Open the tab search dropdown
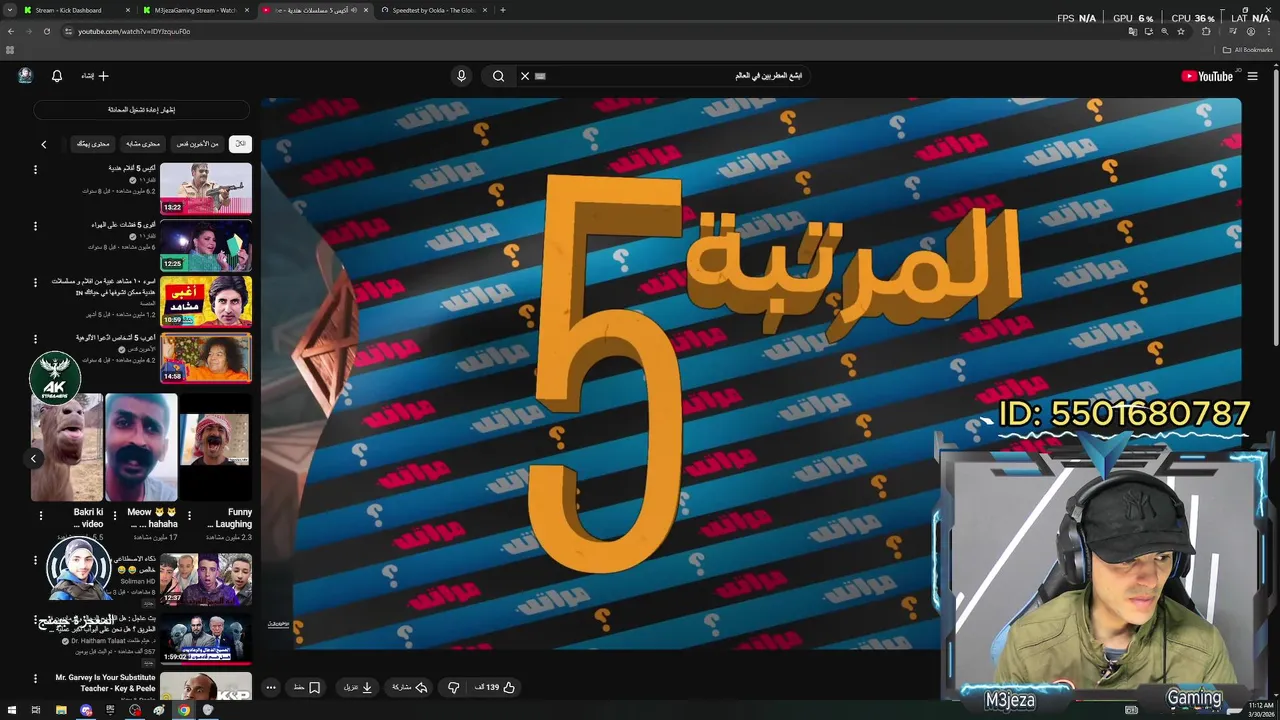 10,10
